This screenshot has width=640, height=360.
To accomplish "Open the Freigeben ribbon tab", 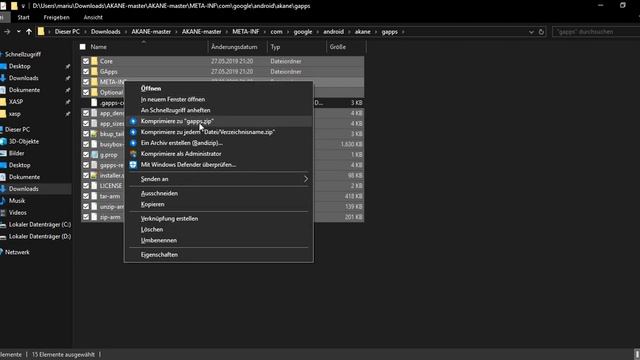I will tap(56, 18).
